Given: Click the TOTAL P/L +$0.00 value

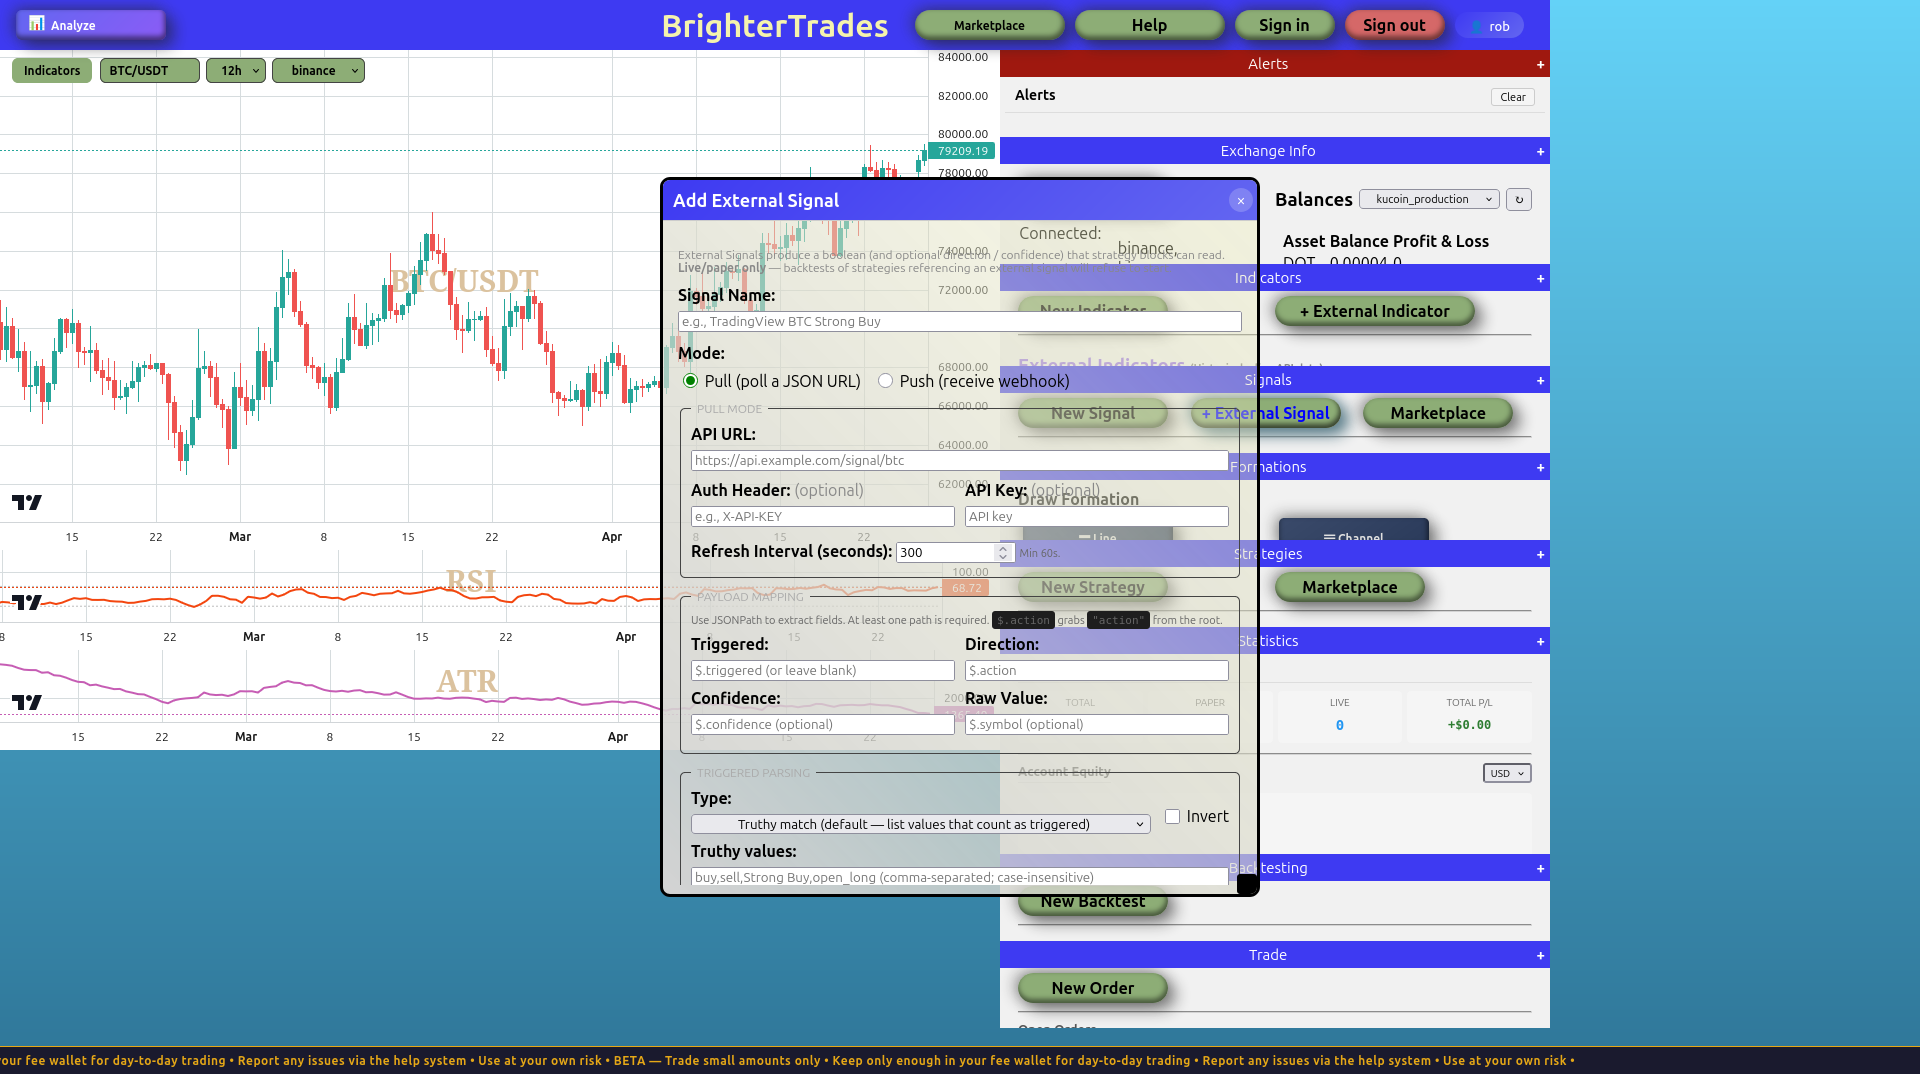Looking at the screenshot, I should pos(1468,725).
